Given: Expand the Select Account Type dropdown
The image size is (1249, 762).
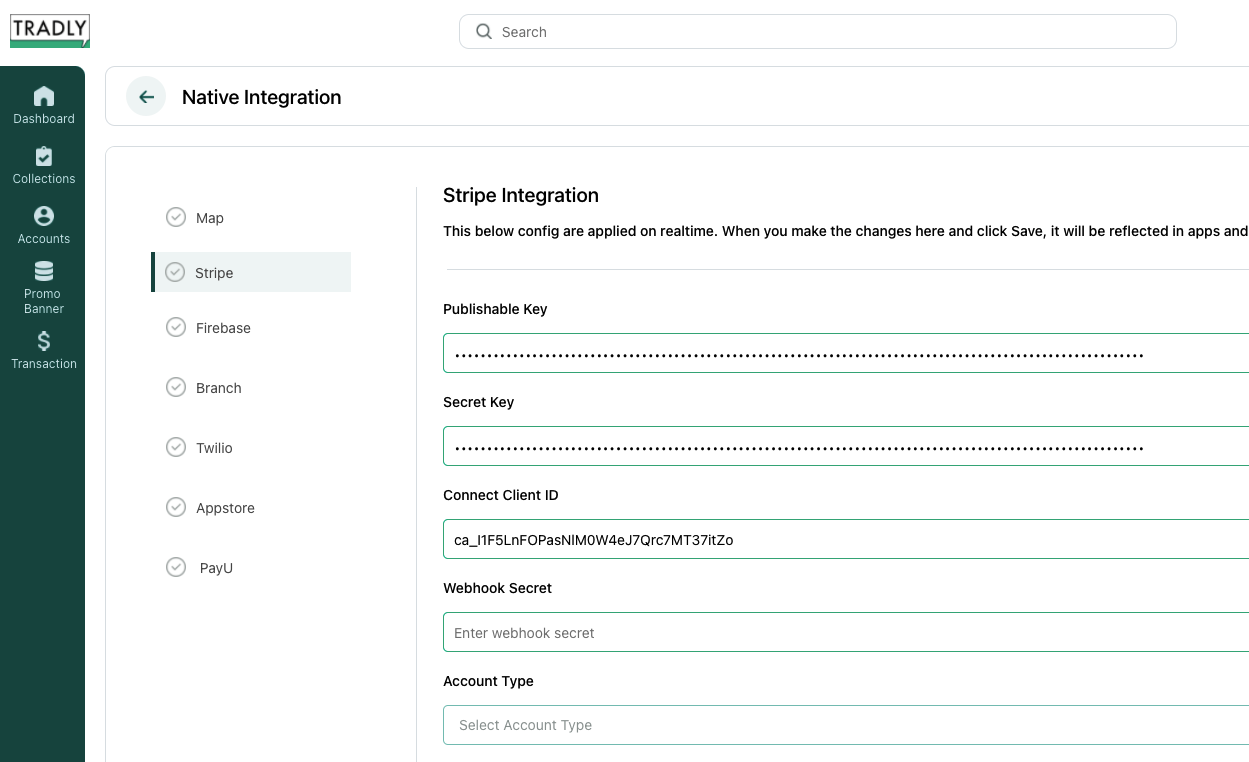Looking at the screenshot, I should click(x=845, y=725).
